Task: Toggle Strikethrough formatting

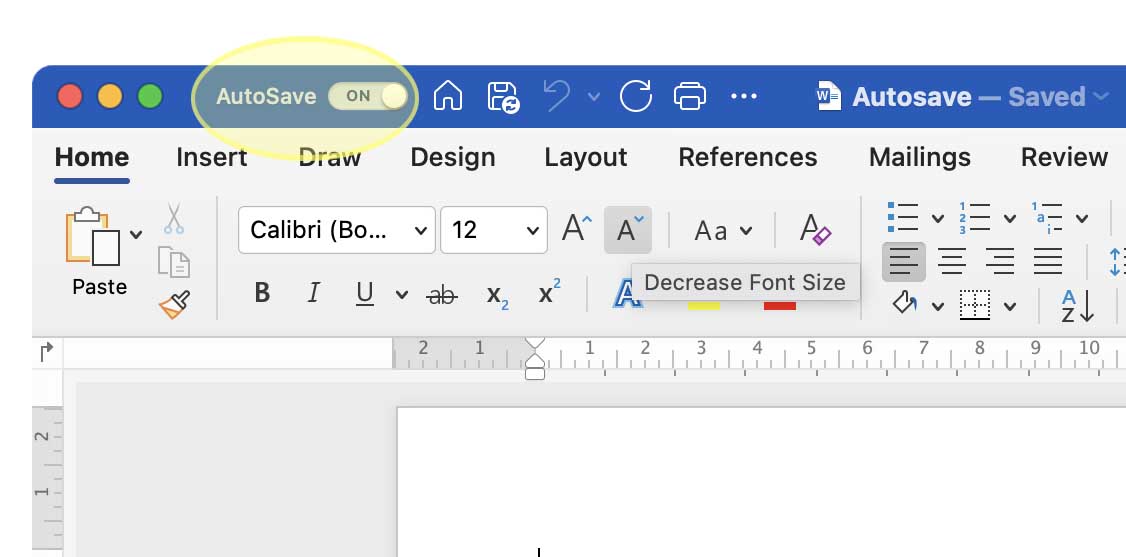Action: click(441, 294)
